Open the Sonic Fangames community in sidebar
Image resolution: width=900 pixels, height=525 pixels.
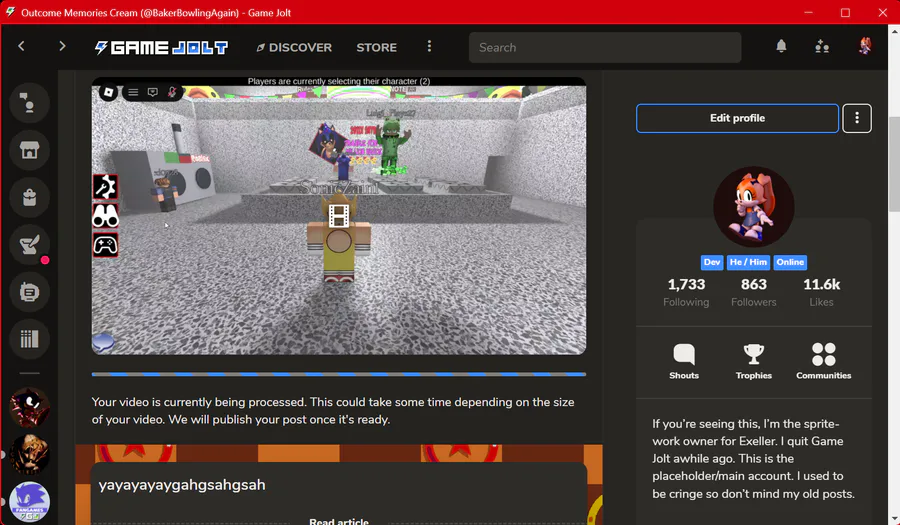[29, 502]
